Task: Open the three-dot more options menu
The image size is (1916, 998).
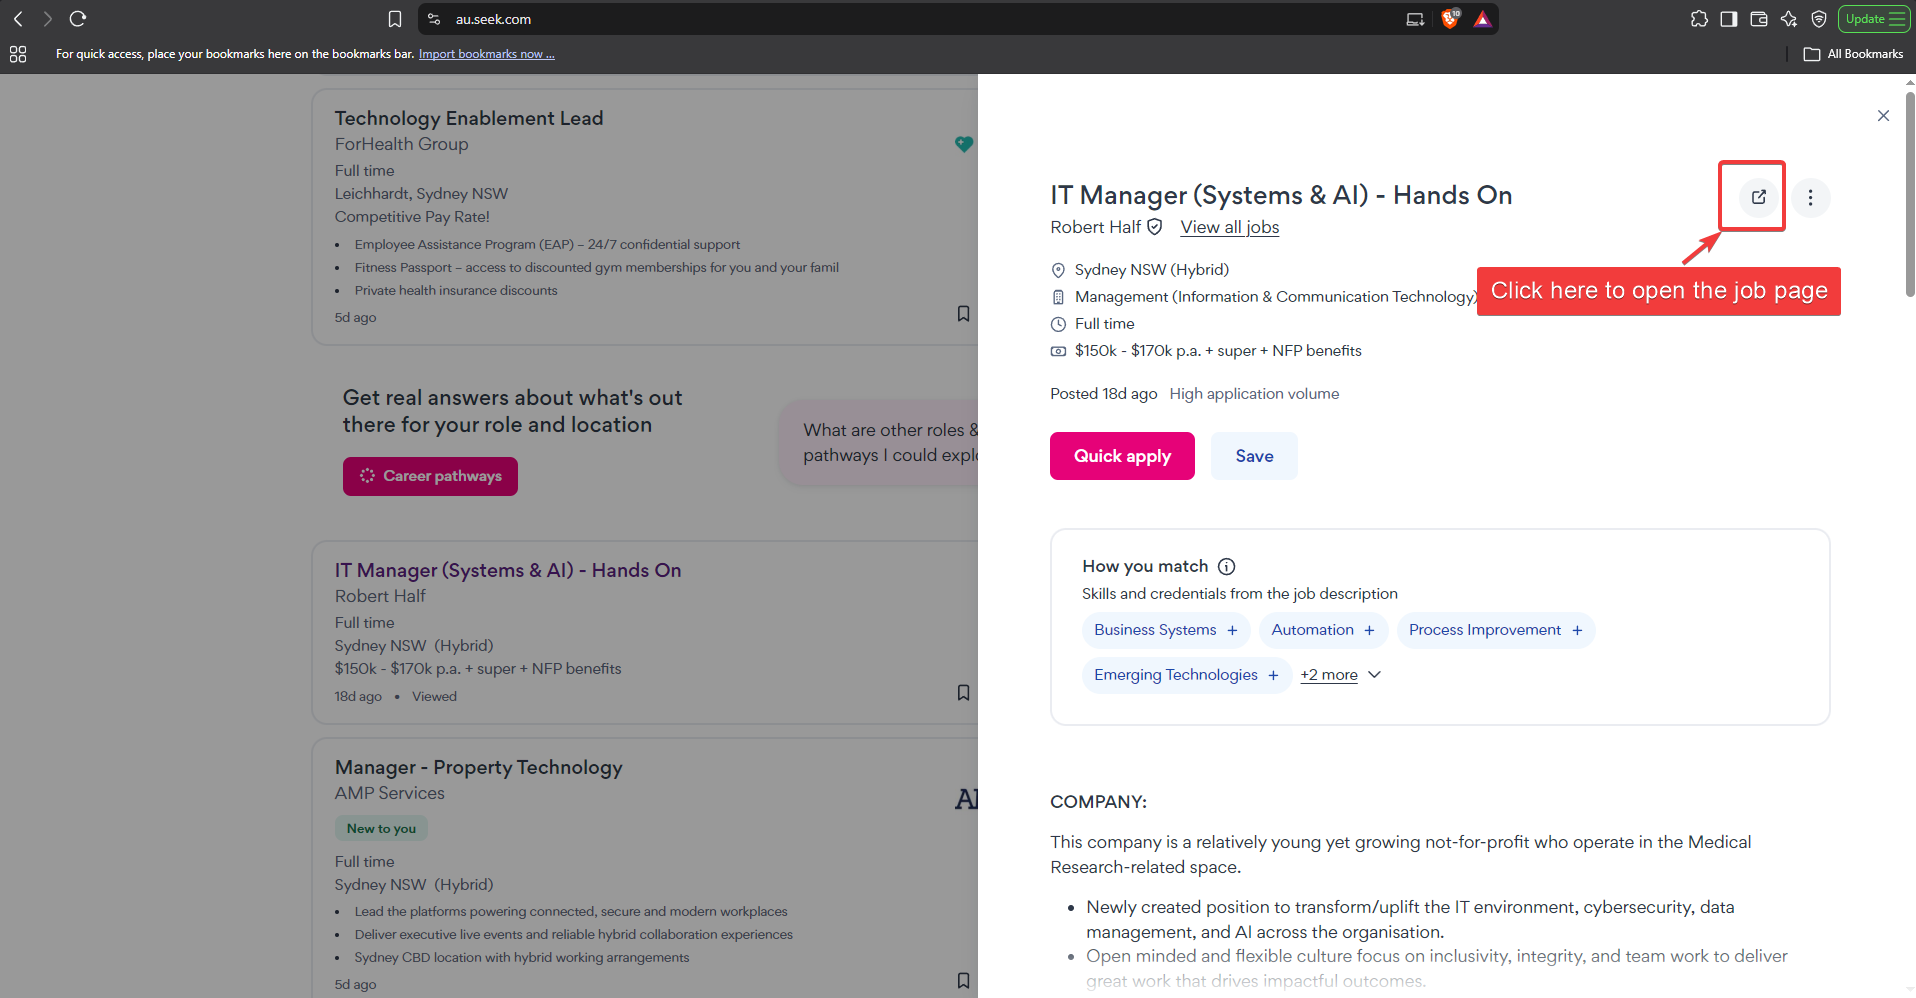Action: [1810, 198]
